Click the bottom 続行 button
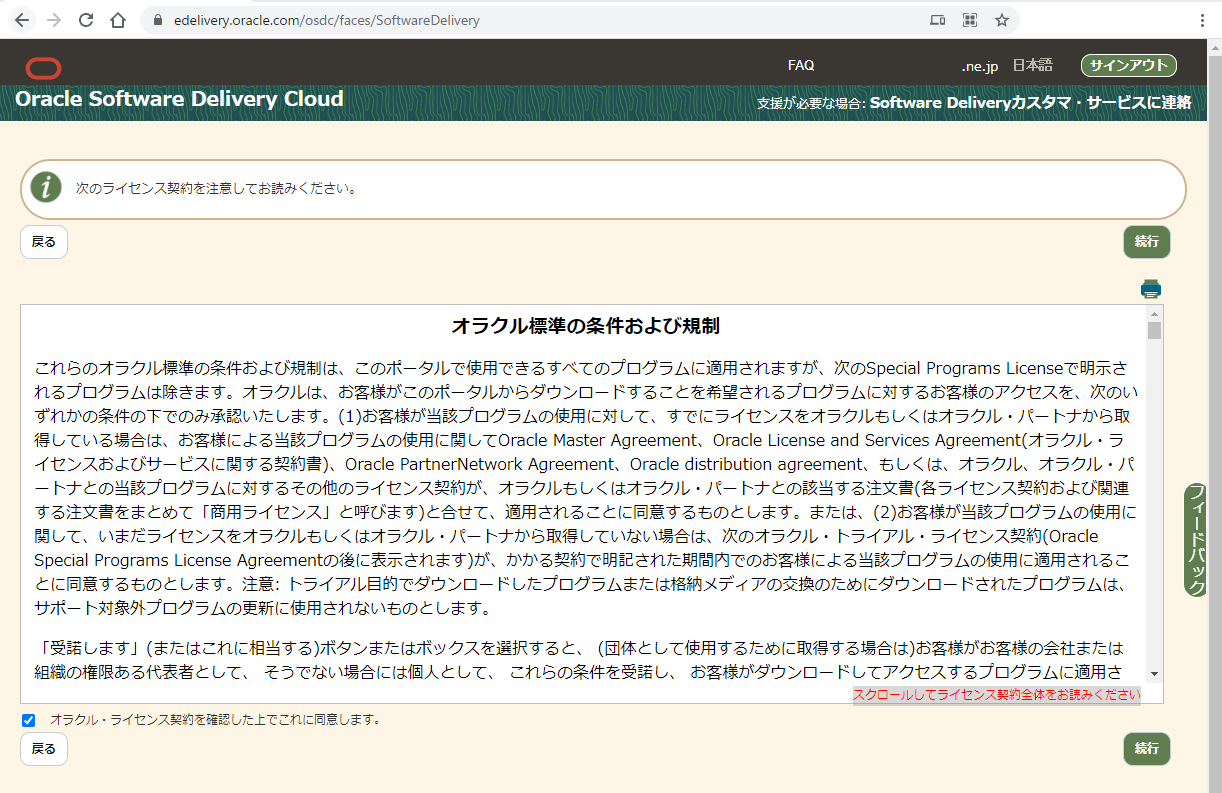Screen dimensions: 1222x793 [x=1146, y=748]
